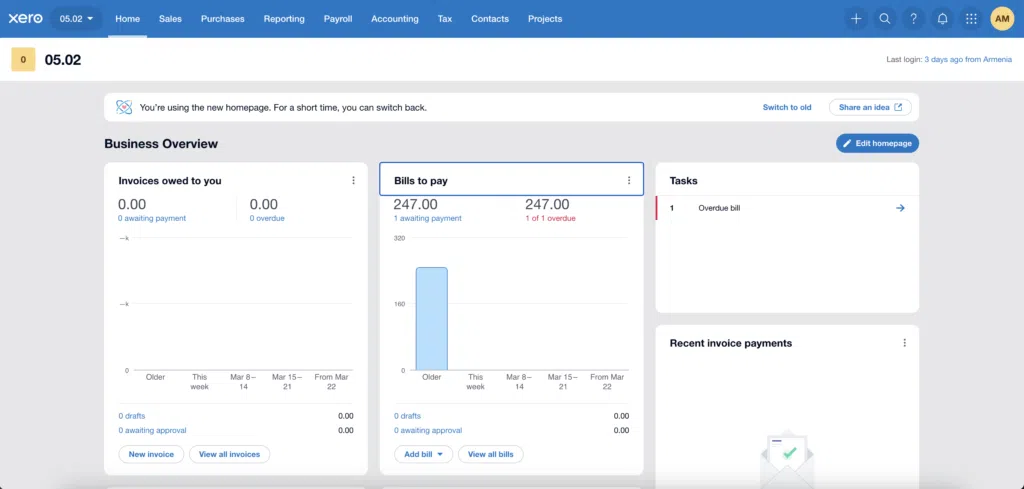This screenshot has width=1024, height=489.
Task: Click the Bills to pay card title
Action: click(421, 181)
